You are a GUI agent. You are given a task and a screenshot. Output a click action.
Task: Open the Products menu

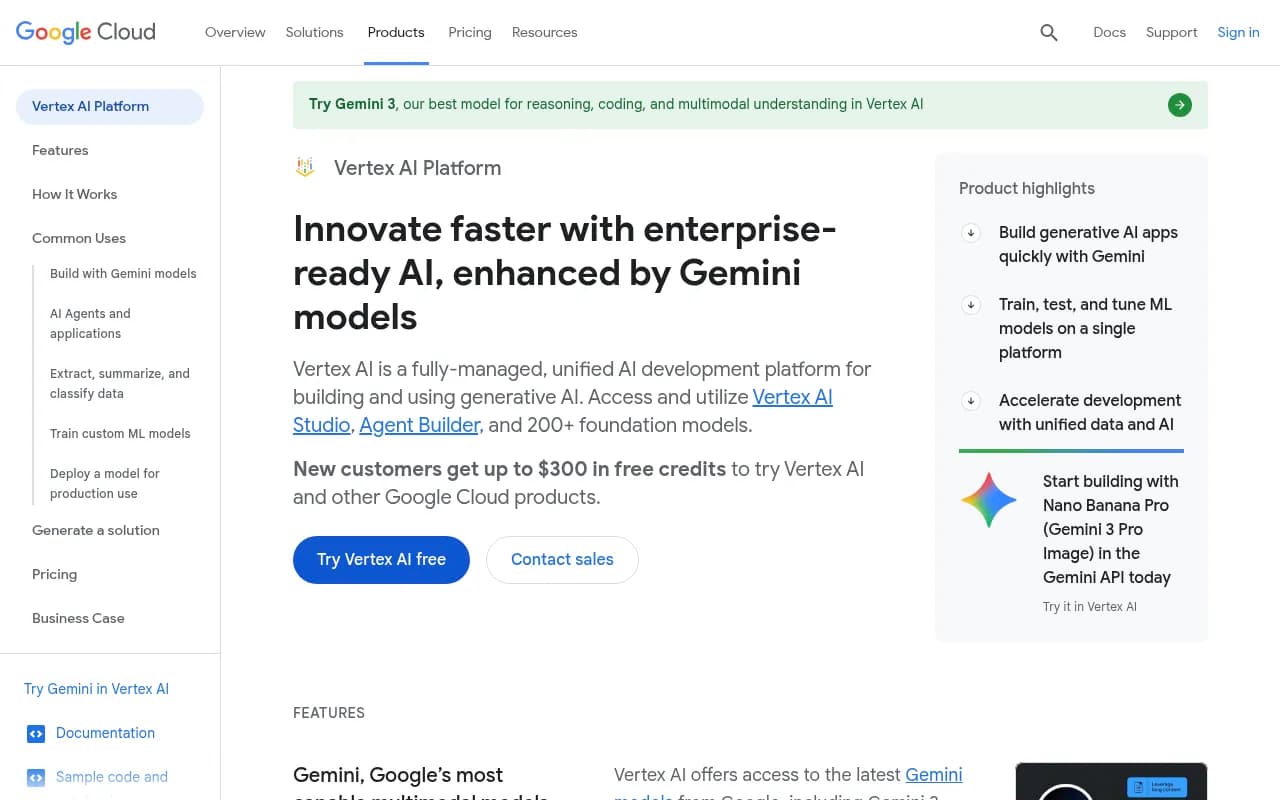point(396,32)
